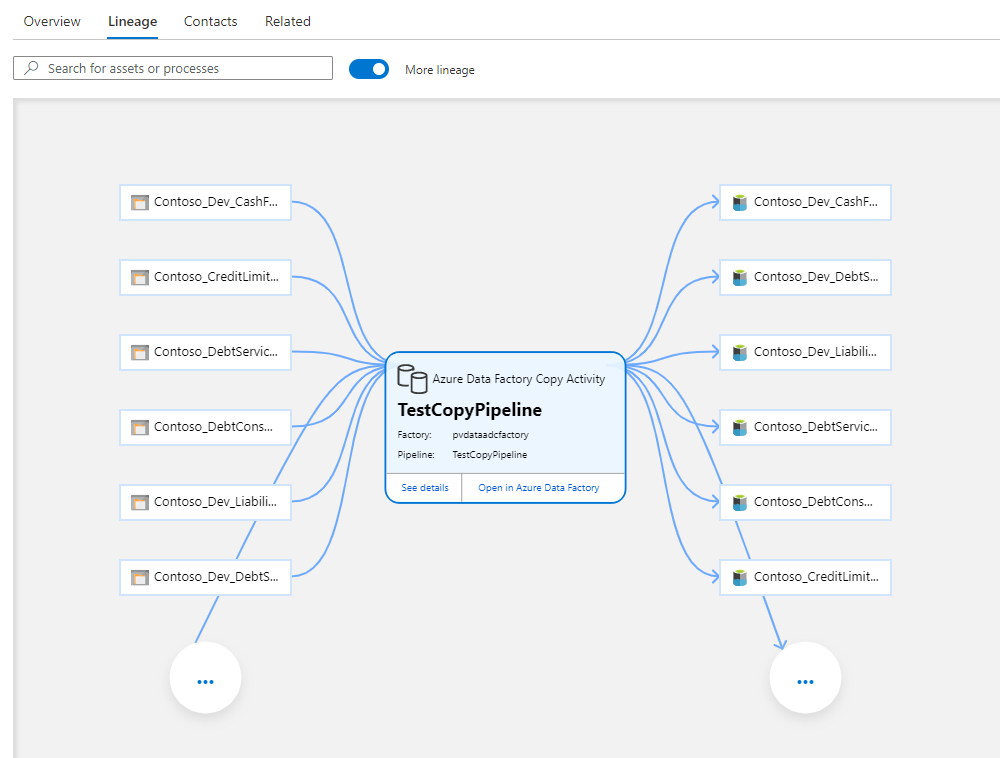The image size is (1000, 758).
Task: Click storage icon of right Contoso_DebtServic... node
Action: [740, 427]
